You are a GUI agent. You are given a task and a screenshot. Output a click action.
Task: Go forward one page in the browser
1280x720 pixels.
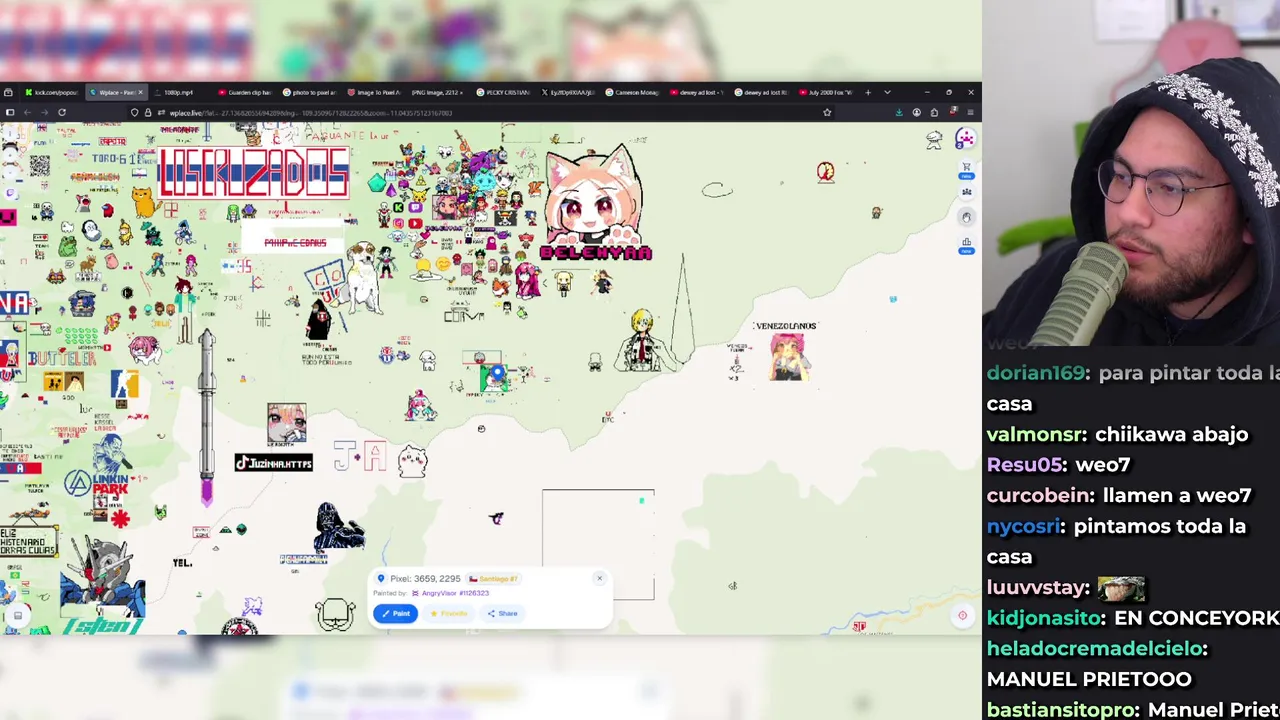(x=44, y=112)
